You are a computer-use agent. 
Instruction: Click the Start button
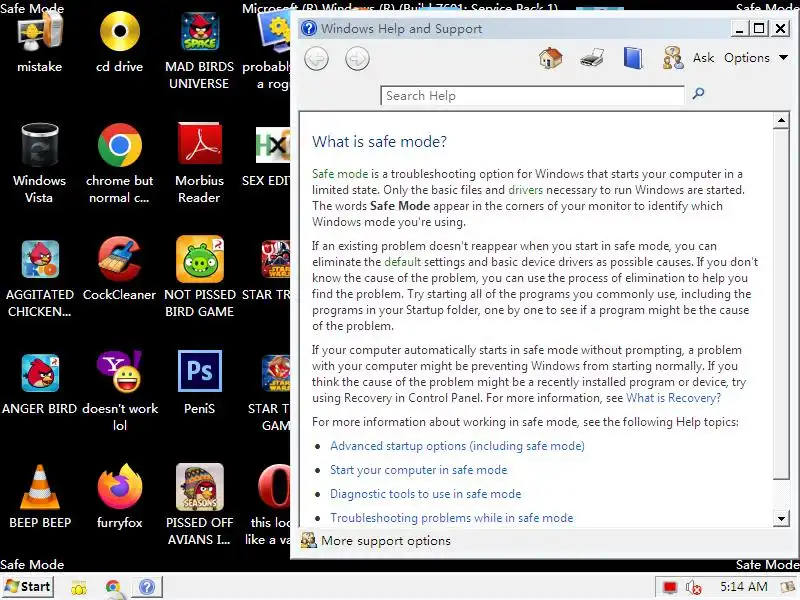click(x=28, y=587)
